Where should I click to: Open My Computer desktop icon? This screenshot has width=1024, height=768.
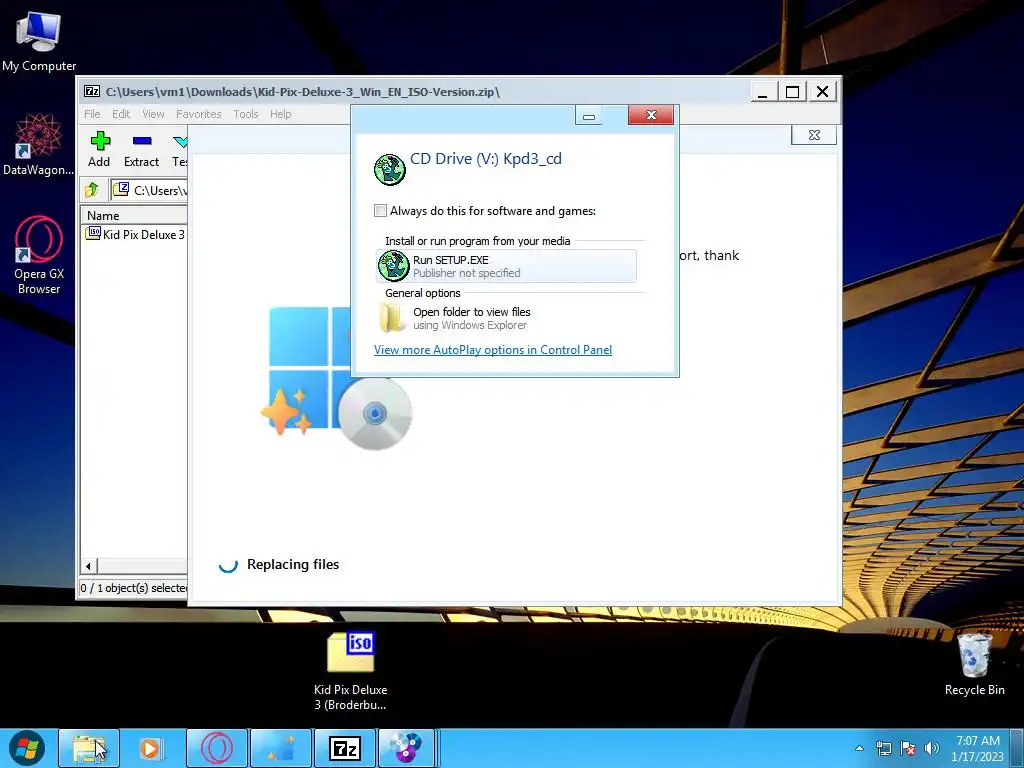39,42
